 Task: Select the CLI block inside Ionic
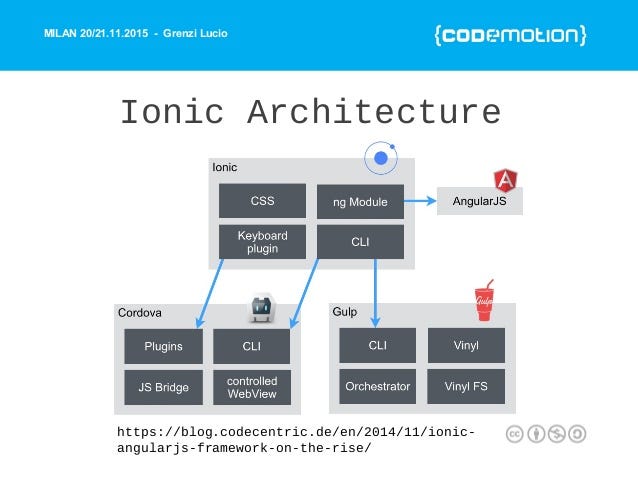[361, 242]
